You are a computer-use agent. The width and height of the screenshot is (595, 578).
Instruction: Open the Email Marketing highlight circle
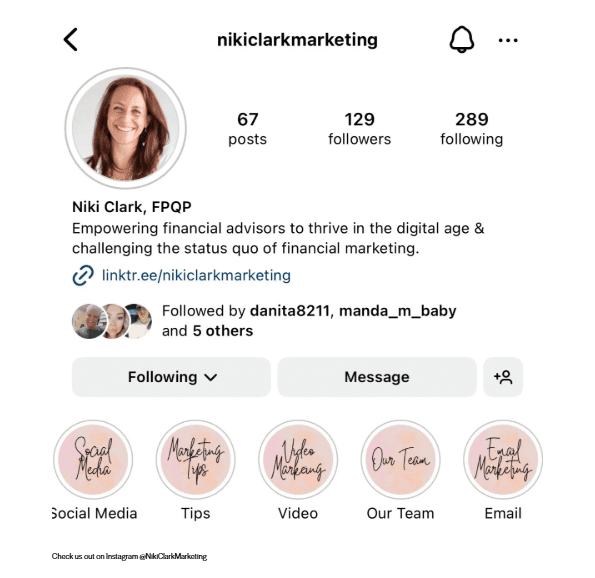[503, 460]
